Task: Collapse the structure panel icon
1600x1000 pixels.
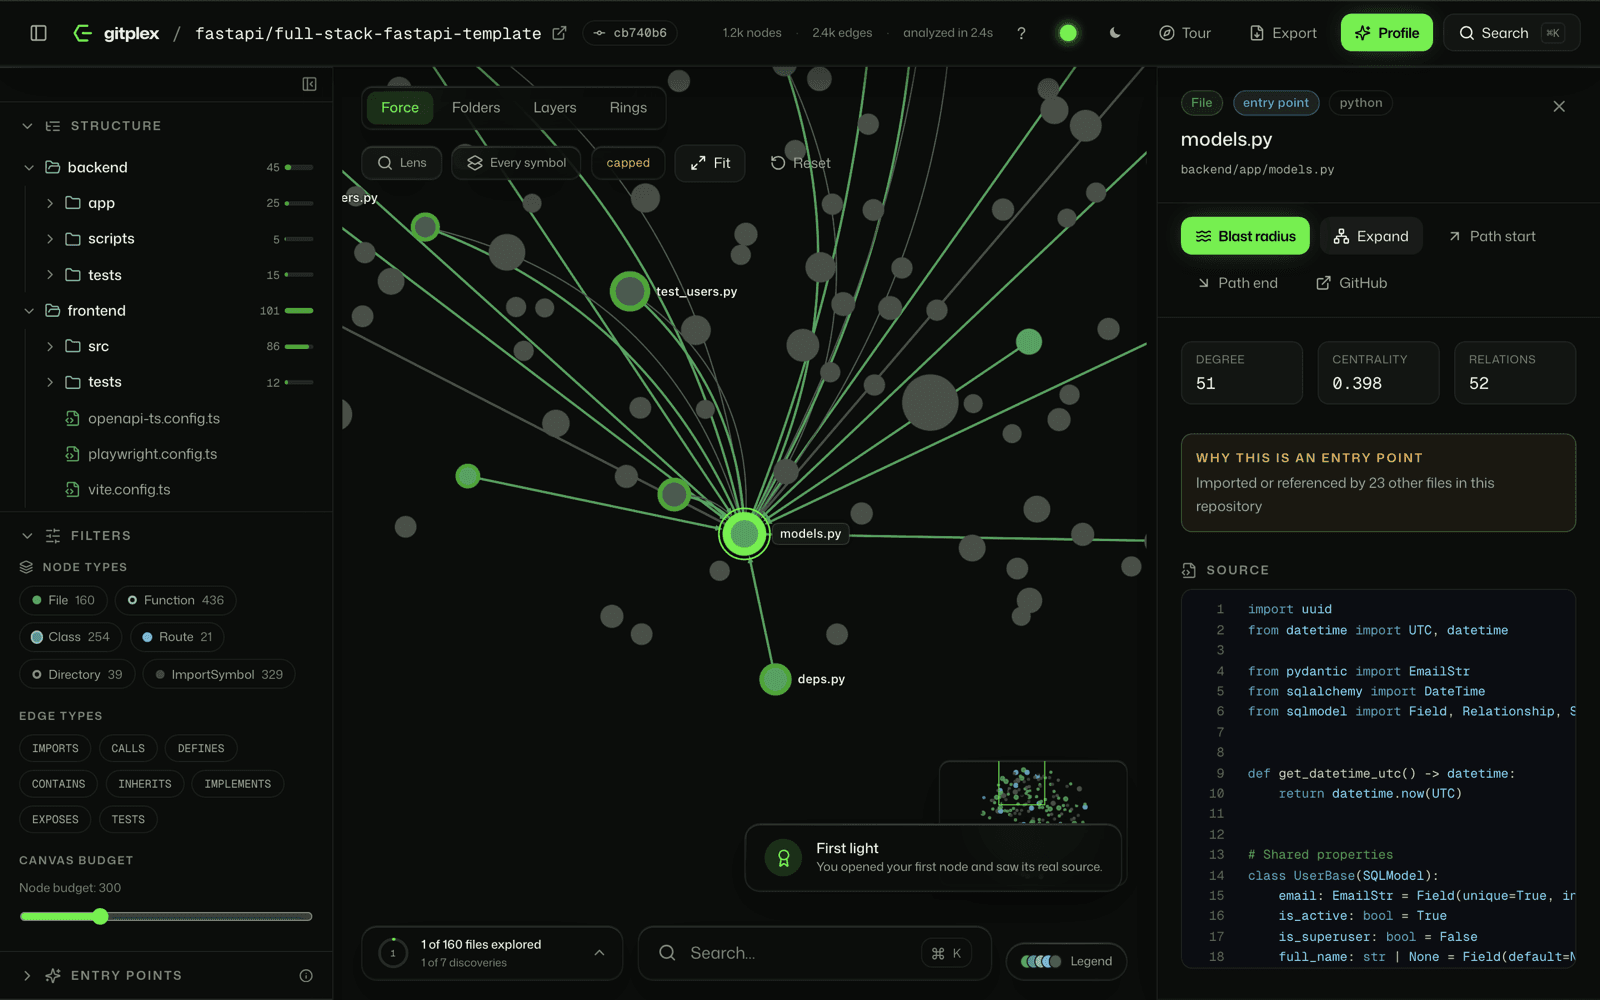Action: (x=310, y=84)
